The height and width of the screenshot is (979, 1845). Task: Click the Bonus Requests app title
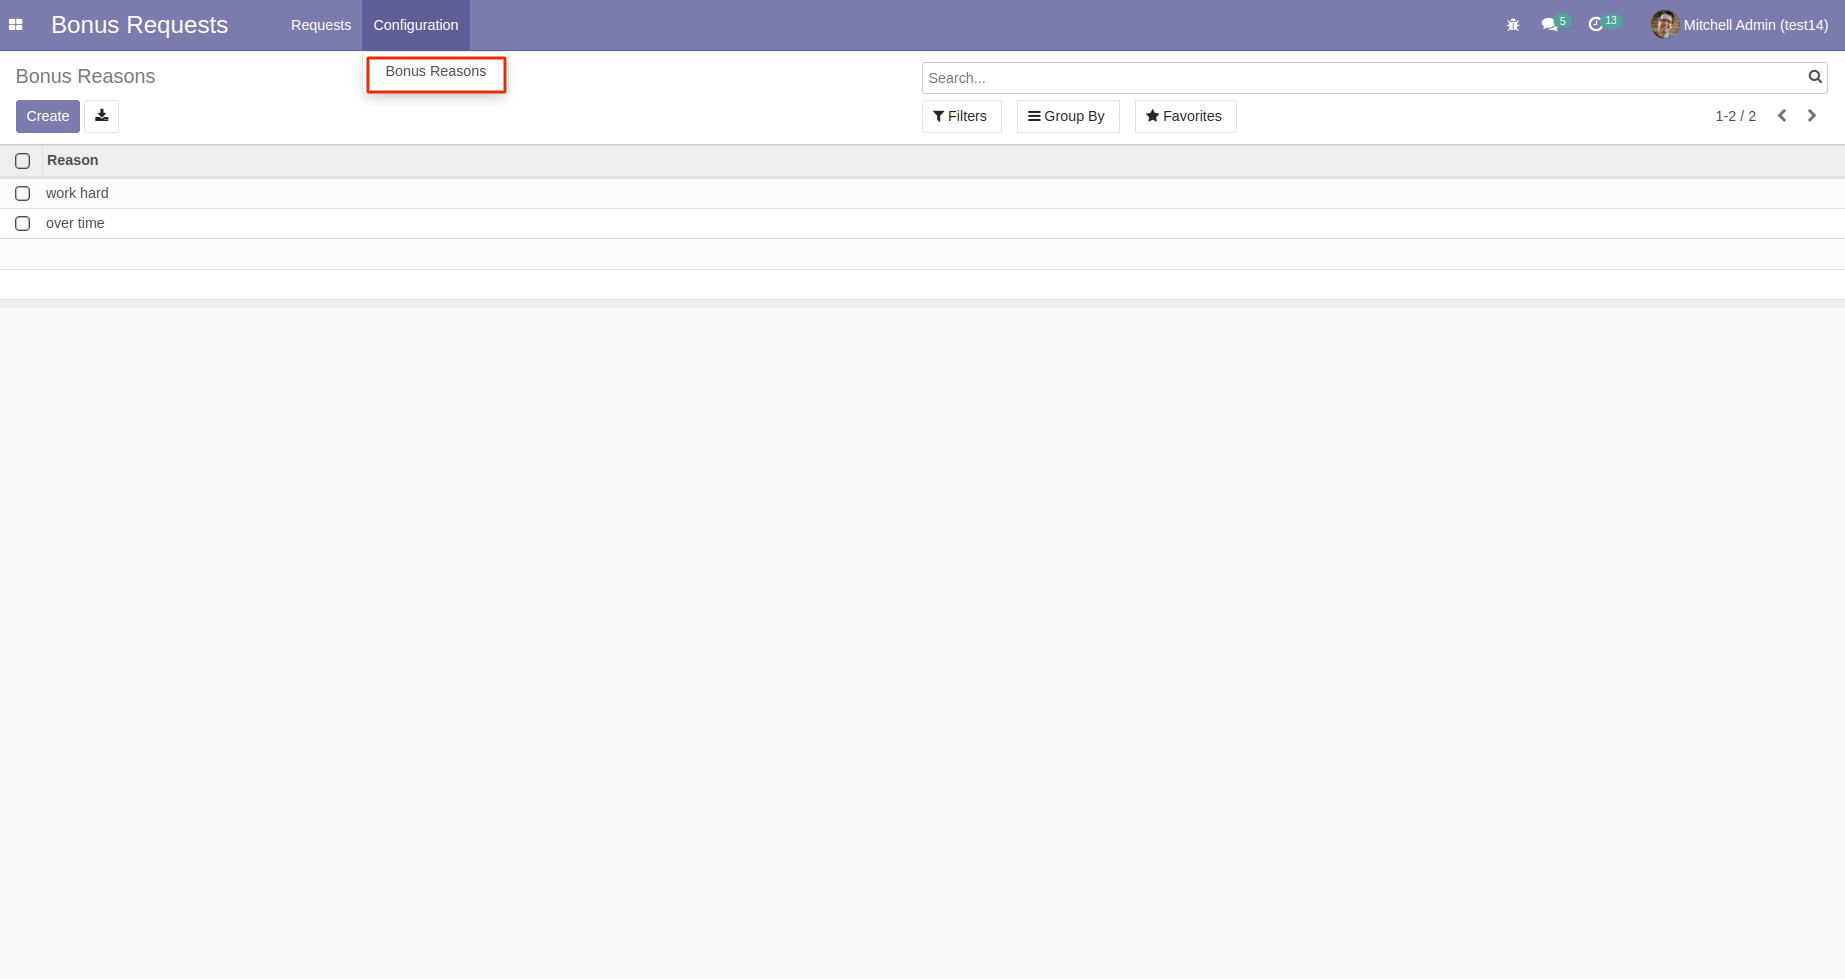[140, 25]
